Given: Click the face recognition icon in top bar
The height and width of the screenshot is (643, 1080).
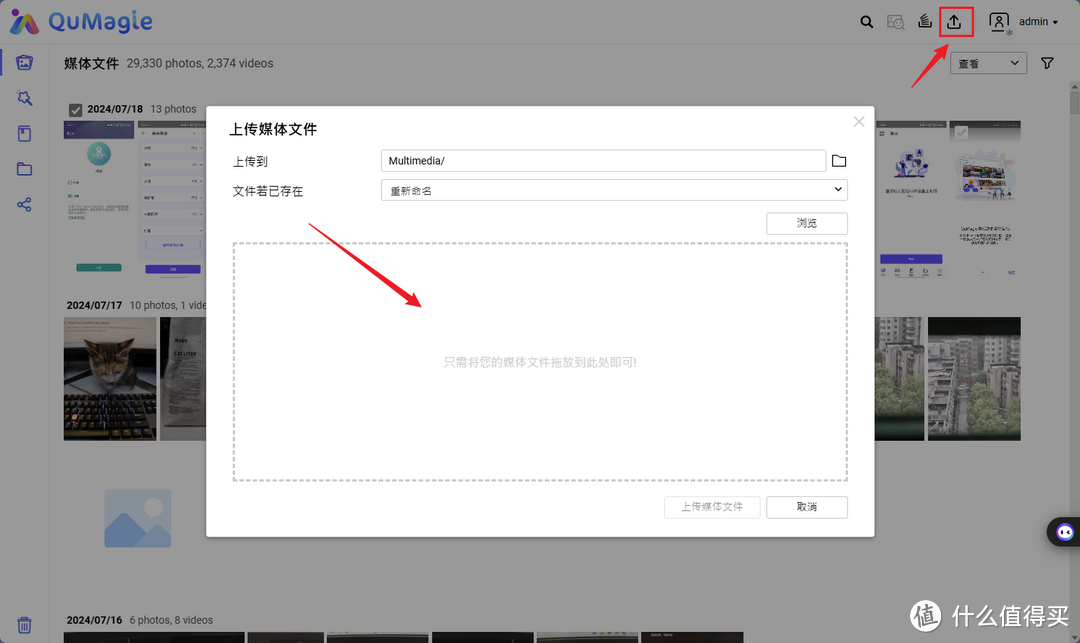Looking at the screenshot, I should point(895,21).
